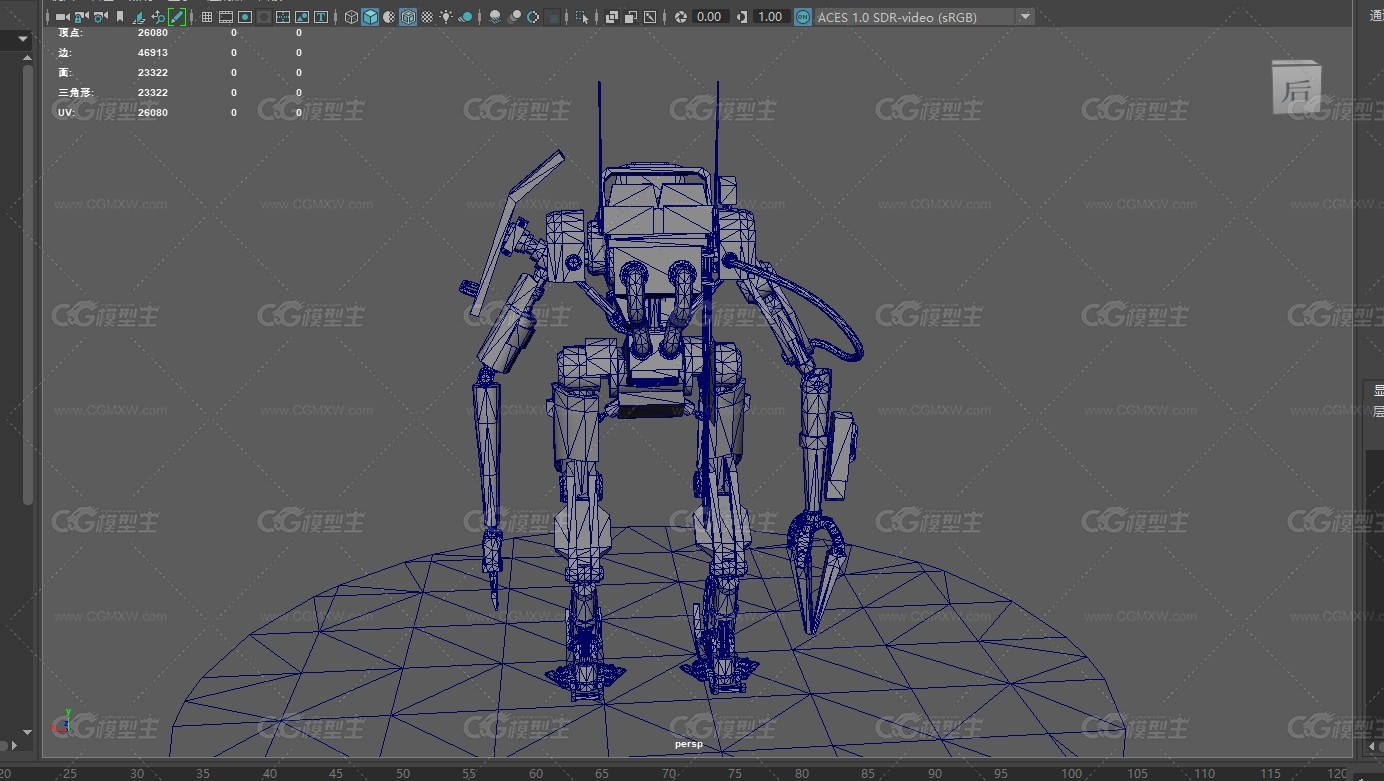Toggle the 2D Pan/Zoom icon
Viewport: 1384px width, 781px height.
158,17
